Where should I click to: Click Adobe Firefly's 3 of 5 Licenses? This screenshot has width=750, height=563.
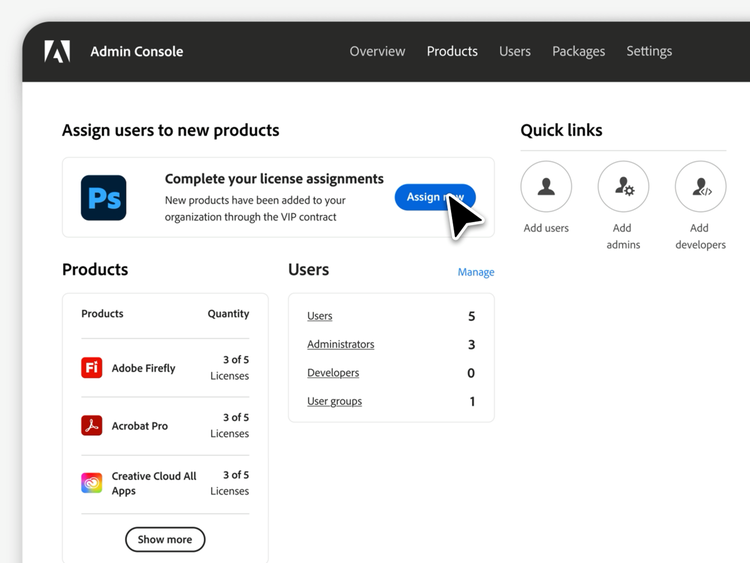(230, 367)
